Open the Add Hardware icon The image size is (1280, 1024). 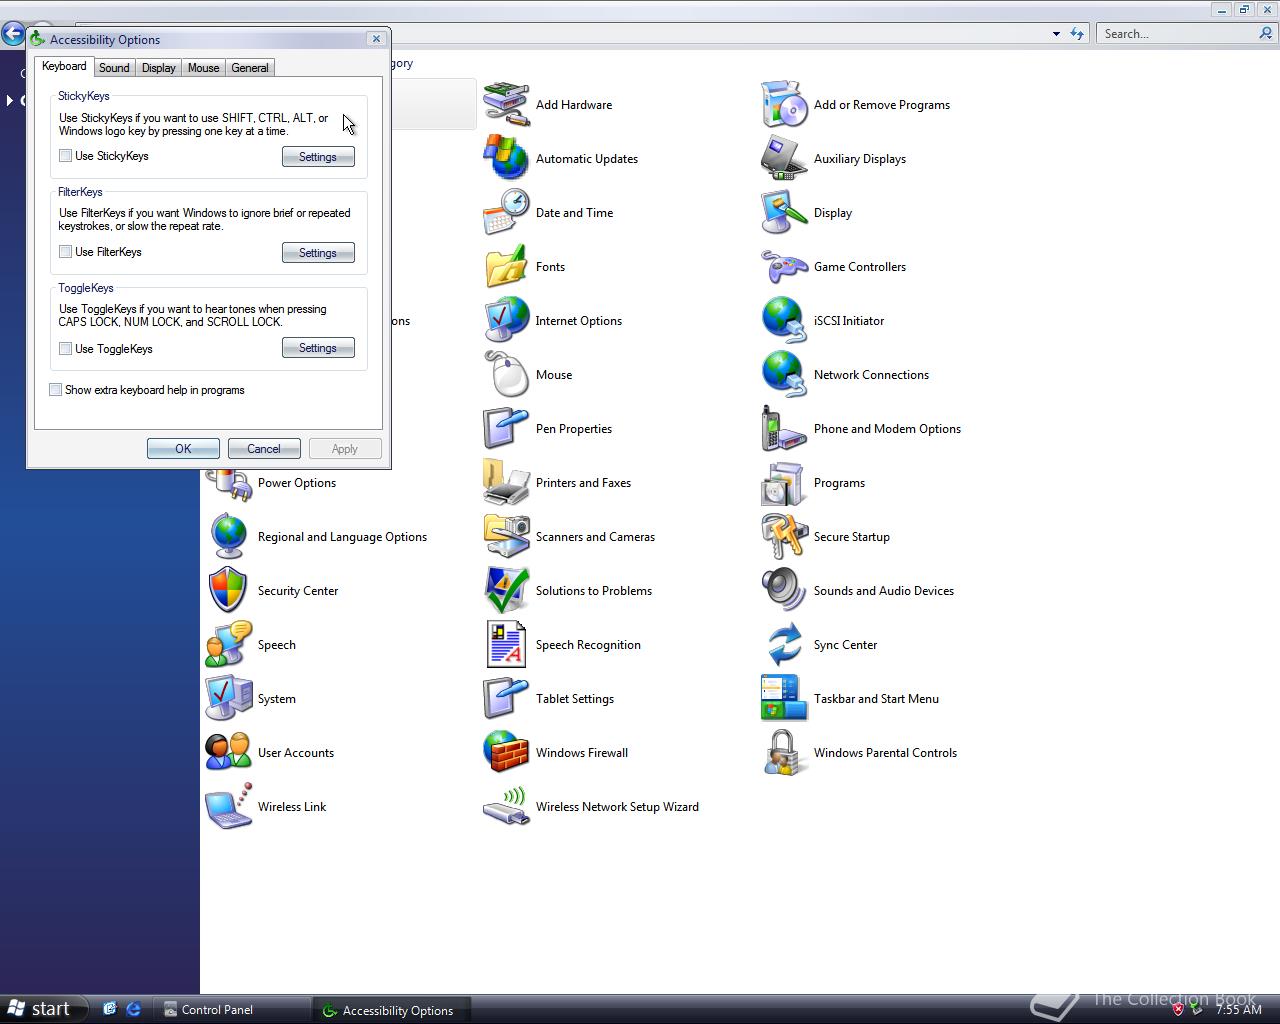click(506, 105)
